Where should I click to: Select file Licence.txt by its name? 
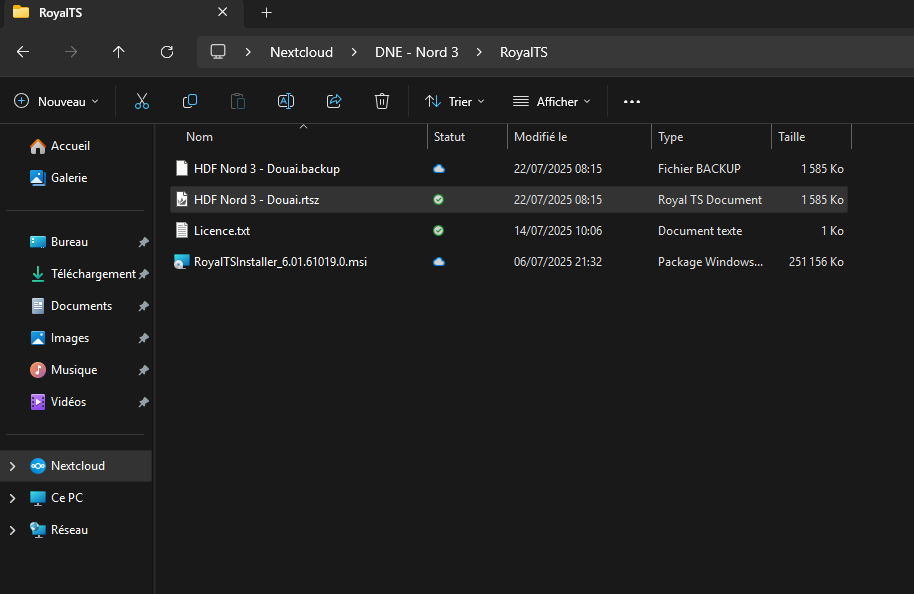[222, 230]
